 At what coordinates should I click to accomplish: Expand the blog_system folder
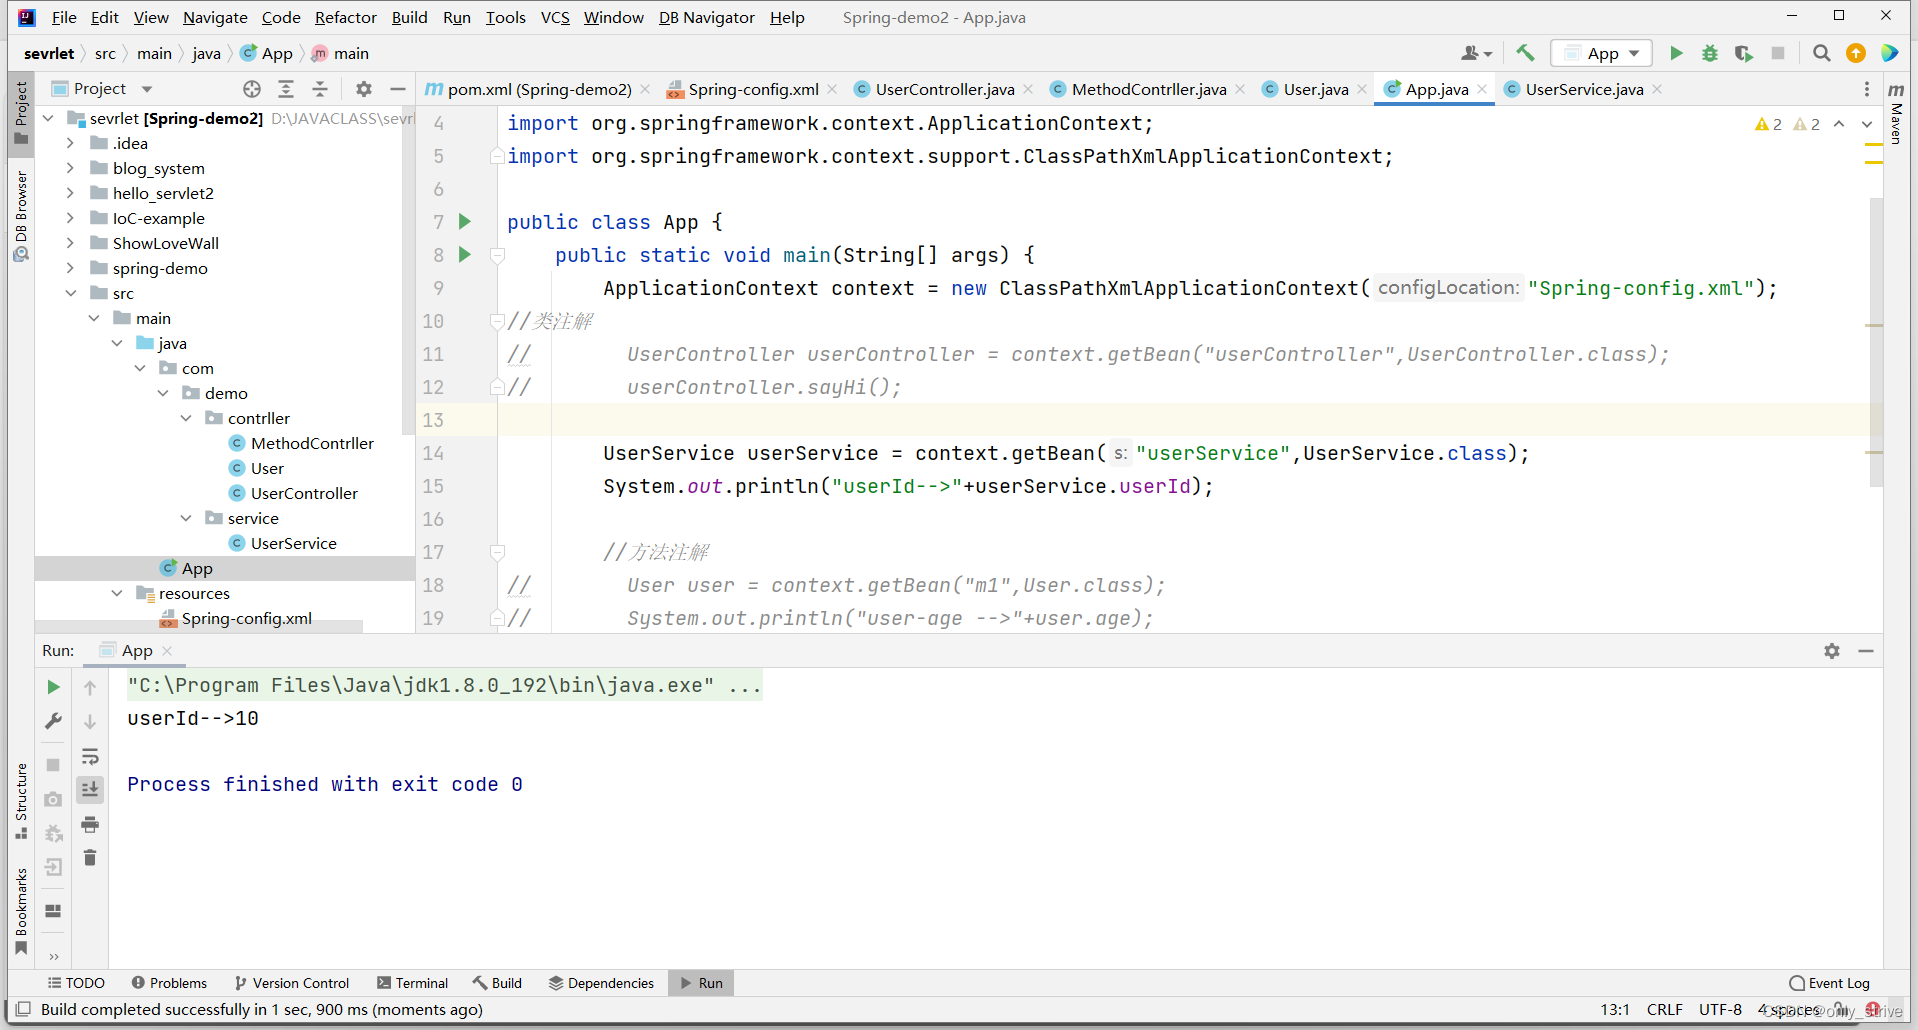tap(70, 168)
